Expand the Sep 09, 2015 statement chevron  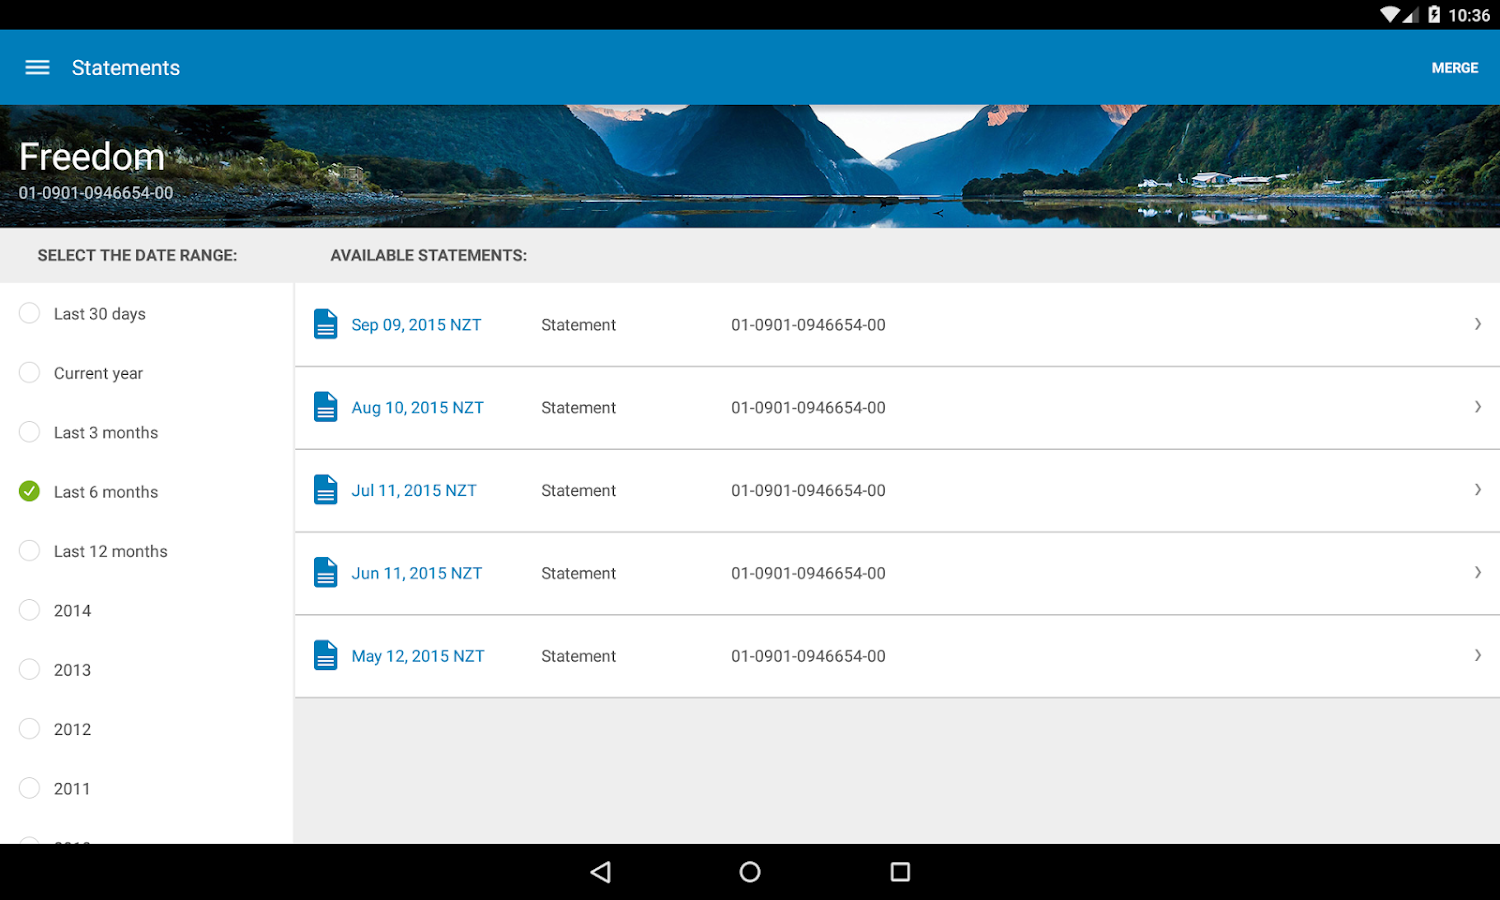point(1477,324)
